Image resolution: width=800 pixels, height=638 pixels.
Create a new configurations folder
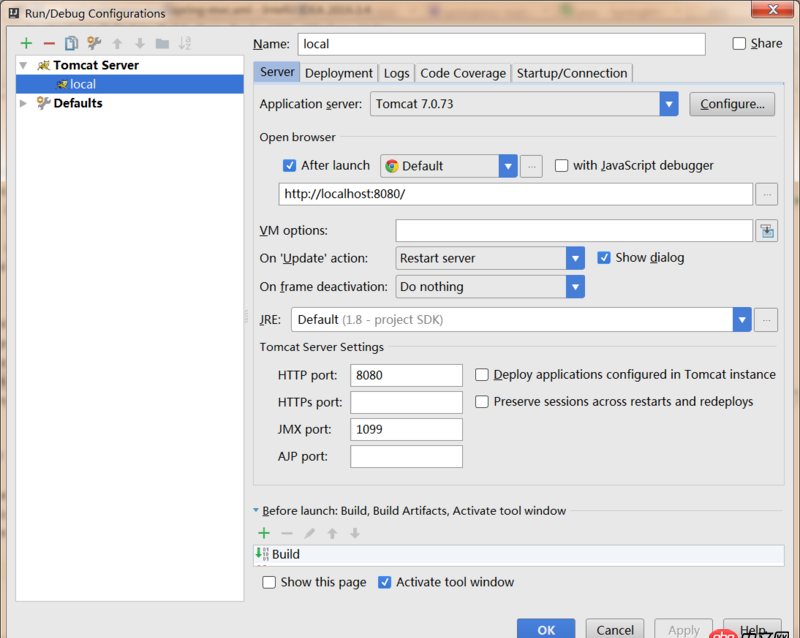(160, 43)
